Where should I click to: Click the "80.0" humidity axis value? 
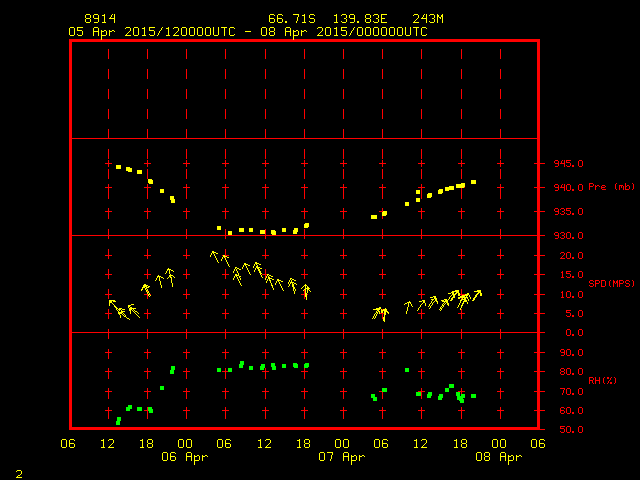[x=571, y=372]
